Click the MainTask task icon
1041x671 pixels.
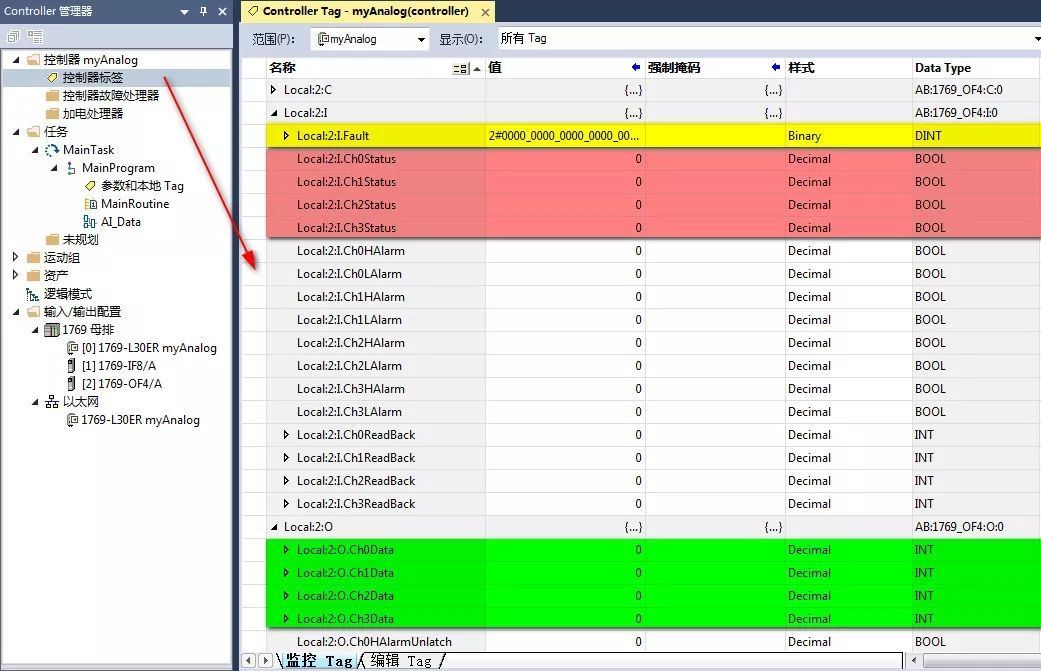(x=52, y=150)
